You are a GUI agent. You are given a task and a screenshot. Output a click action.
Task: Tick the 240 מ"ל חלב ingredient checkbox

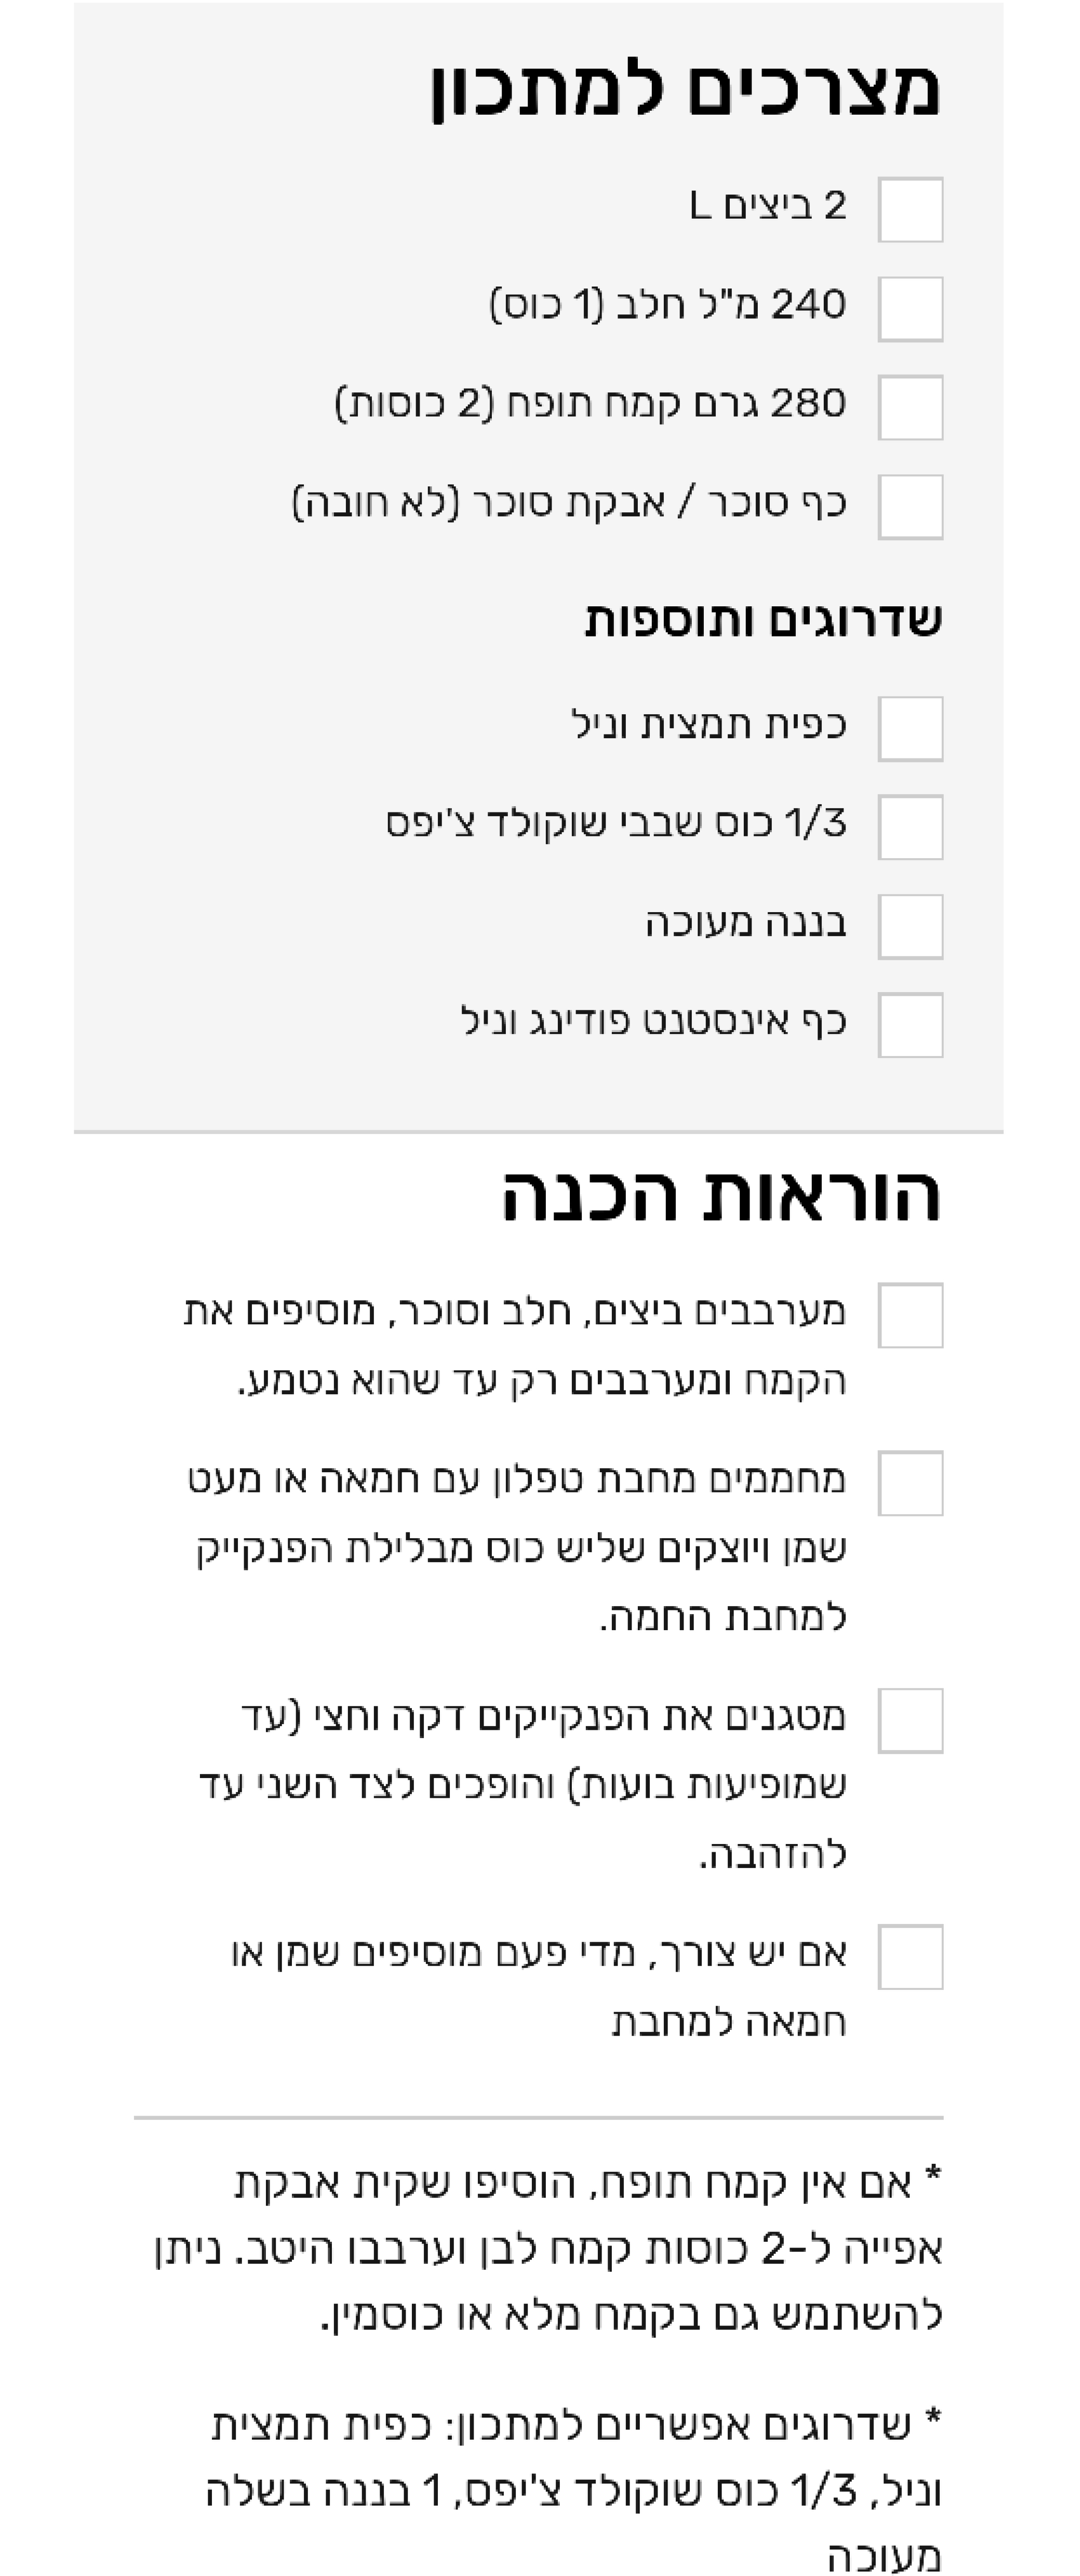coord(910,309)
